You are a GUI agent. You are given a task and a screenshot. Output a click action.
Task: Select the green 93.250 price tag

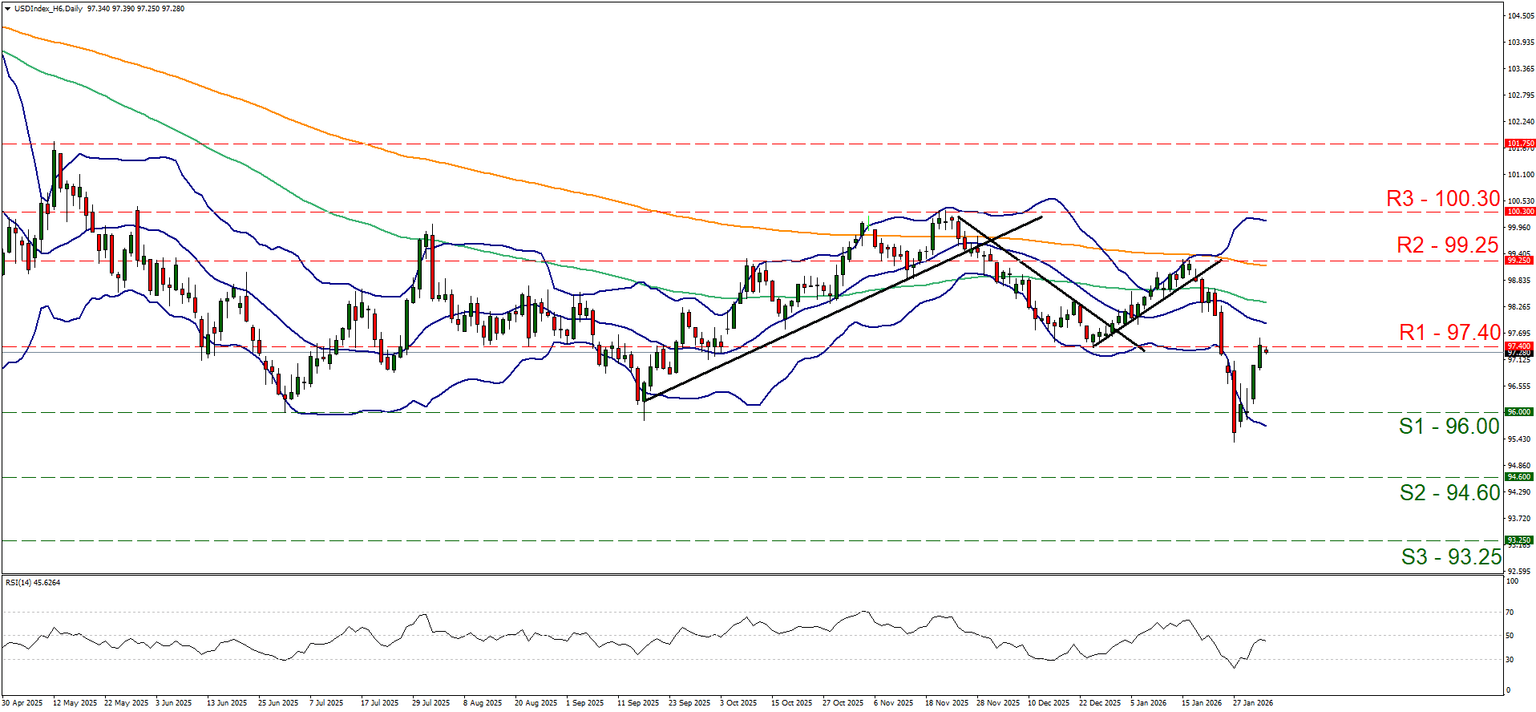click(1520, 540)
